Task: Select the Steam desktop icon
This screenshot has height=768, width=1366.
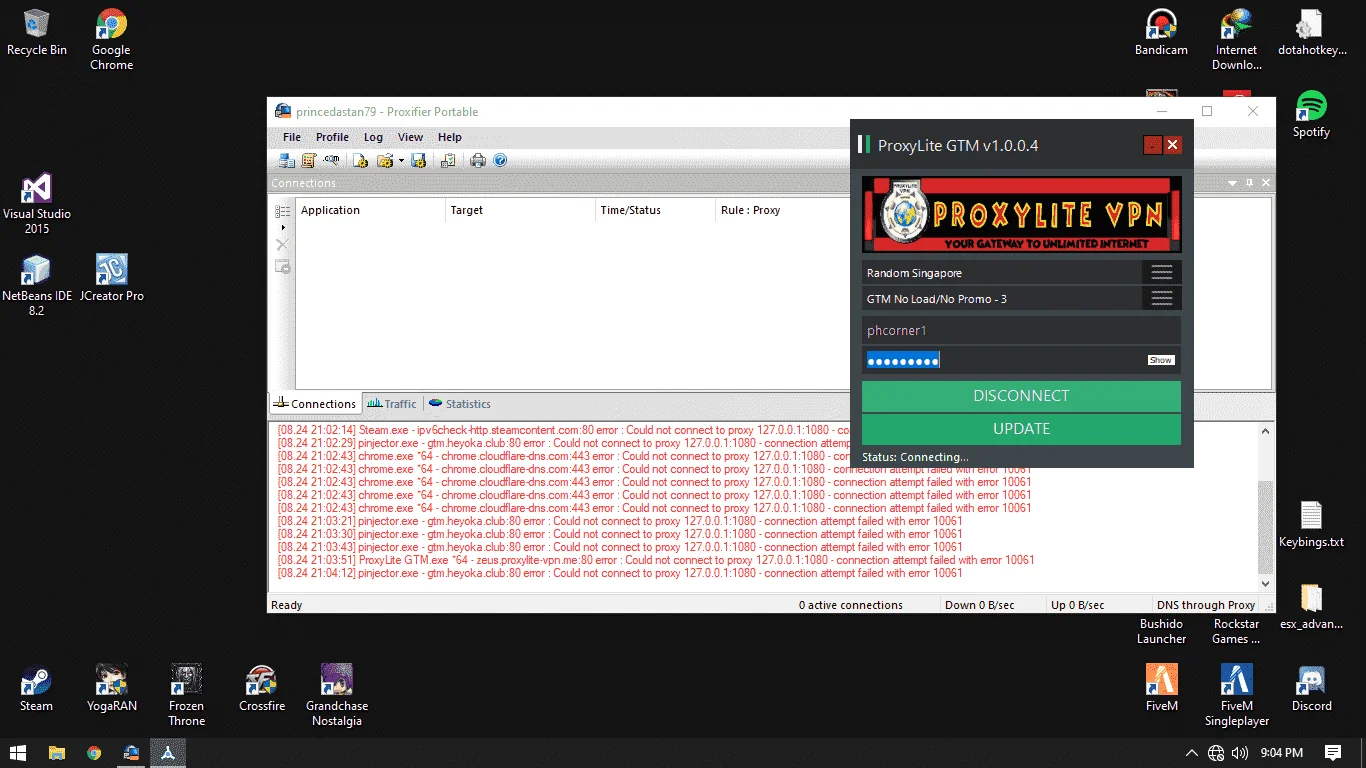Action: 37,688
